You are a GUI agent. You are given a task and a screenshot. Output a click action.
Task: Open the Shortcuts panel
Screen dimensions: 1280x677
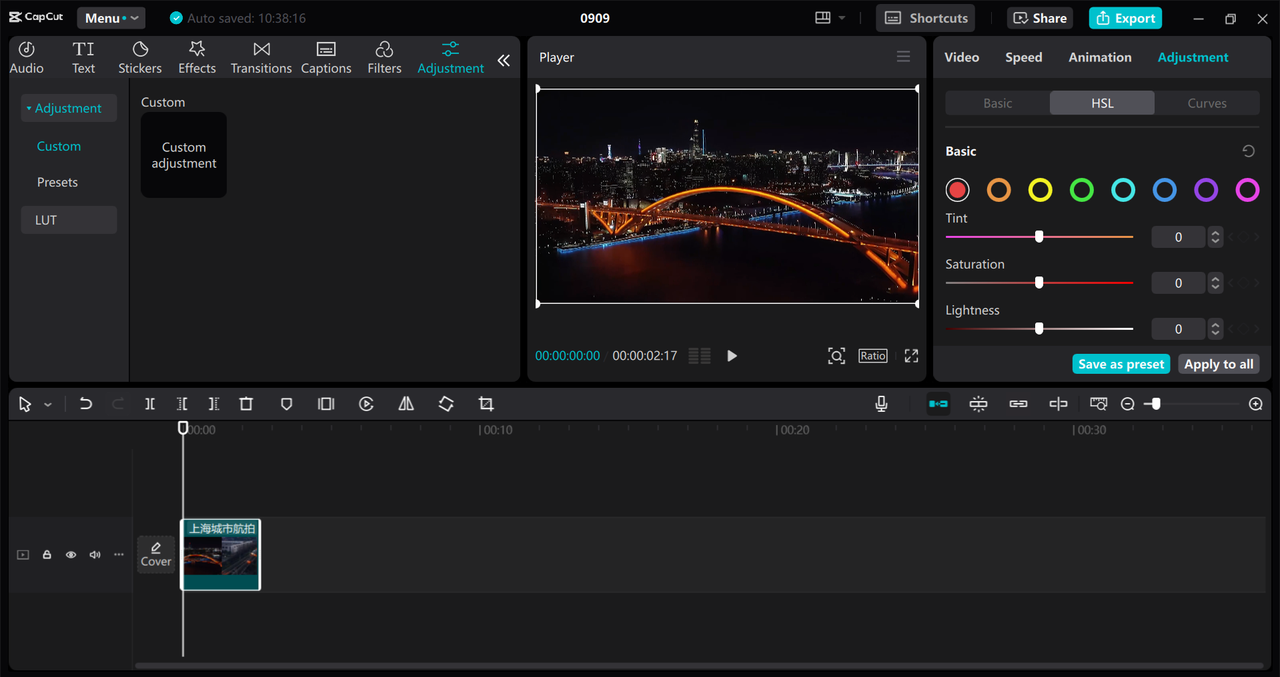coord(926,18)
